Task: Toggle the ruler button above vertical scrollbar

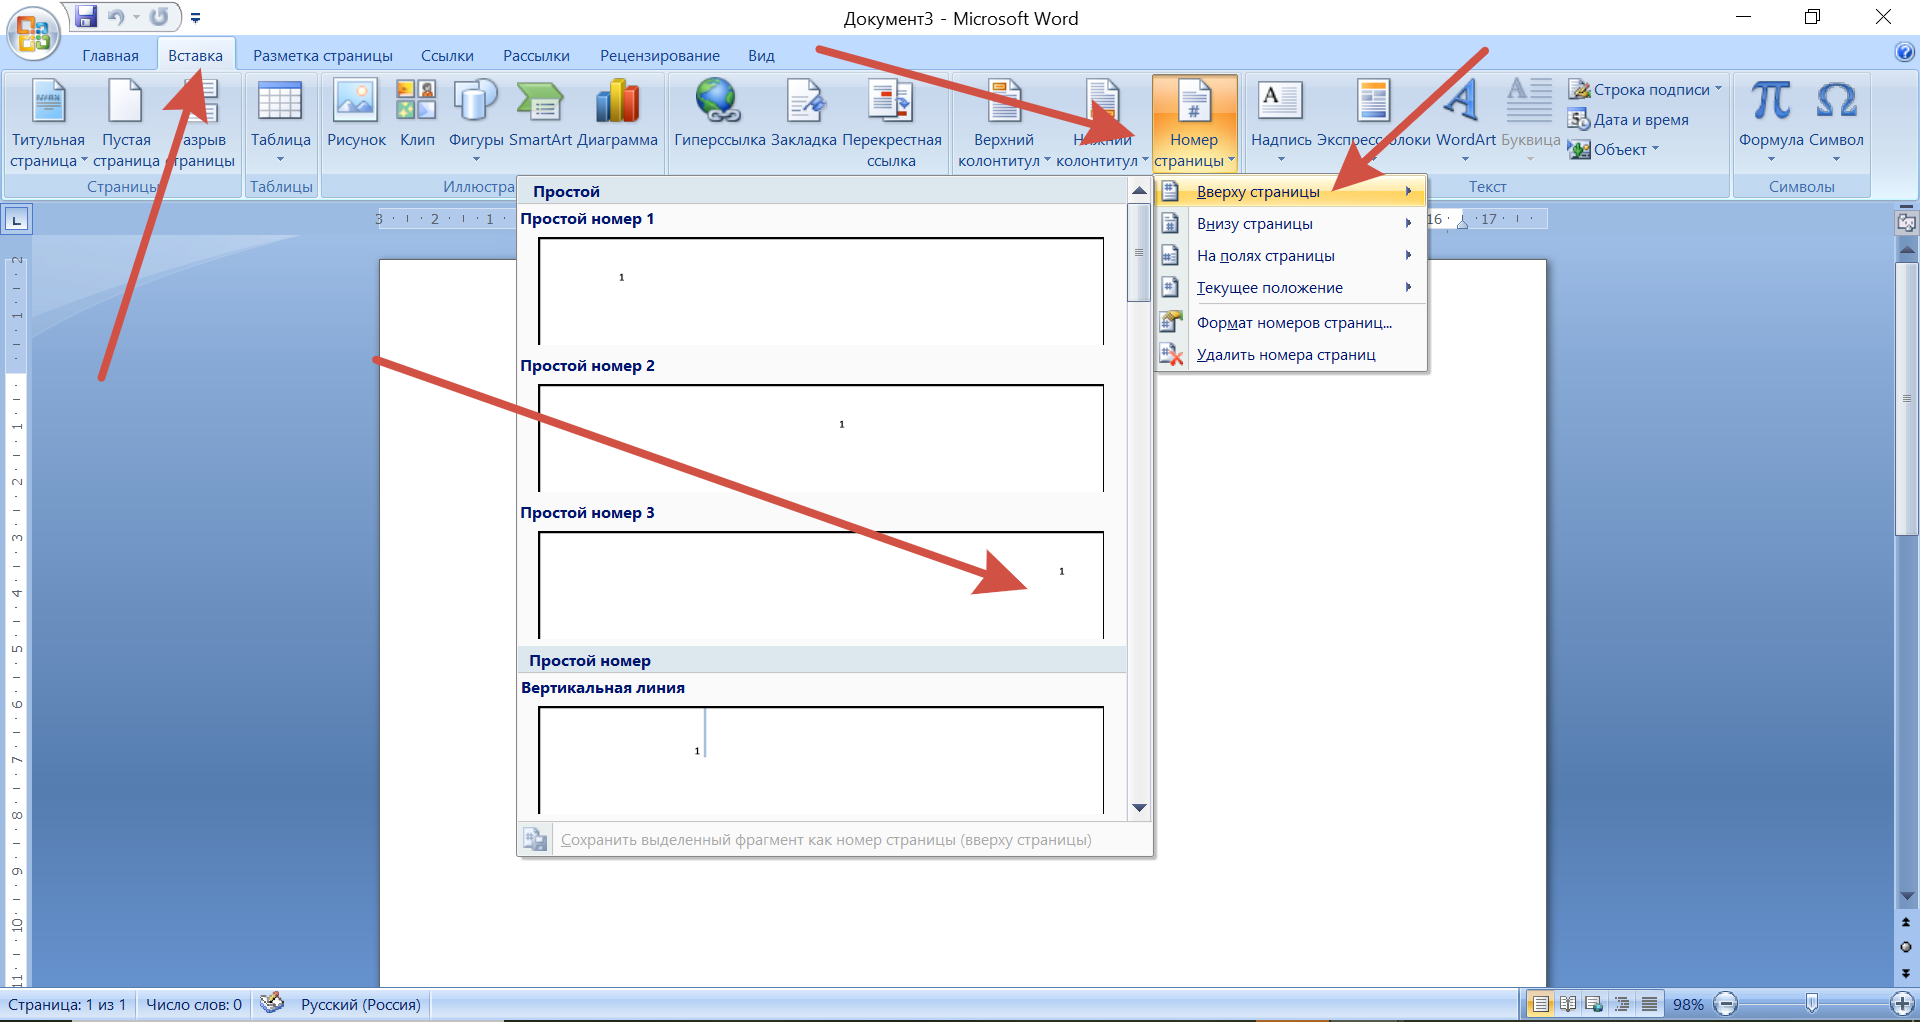Action: point(1906,223)
